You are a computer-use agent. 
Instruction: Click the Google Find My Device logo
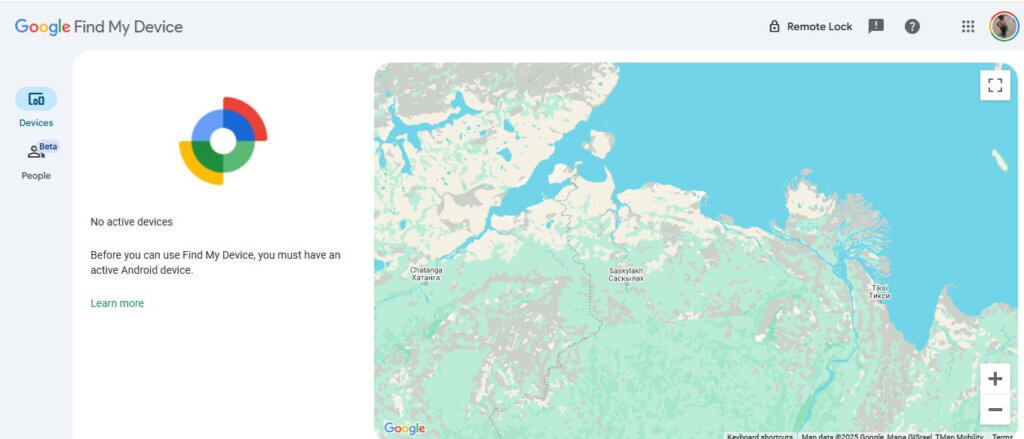(x=99, y=27)
